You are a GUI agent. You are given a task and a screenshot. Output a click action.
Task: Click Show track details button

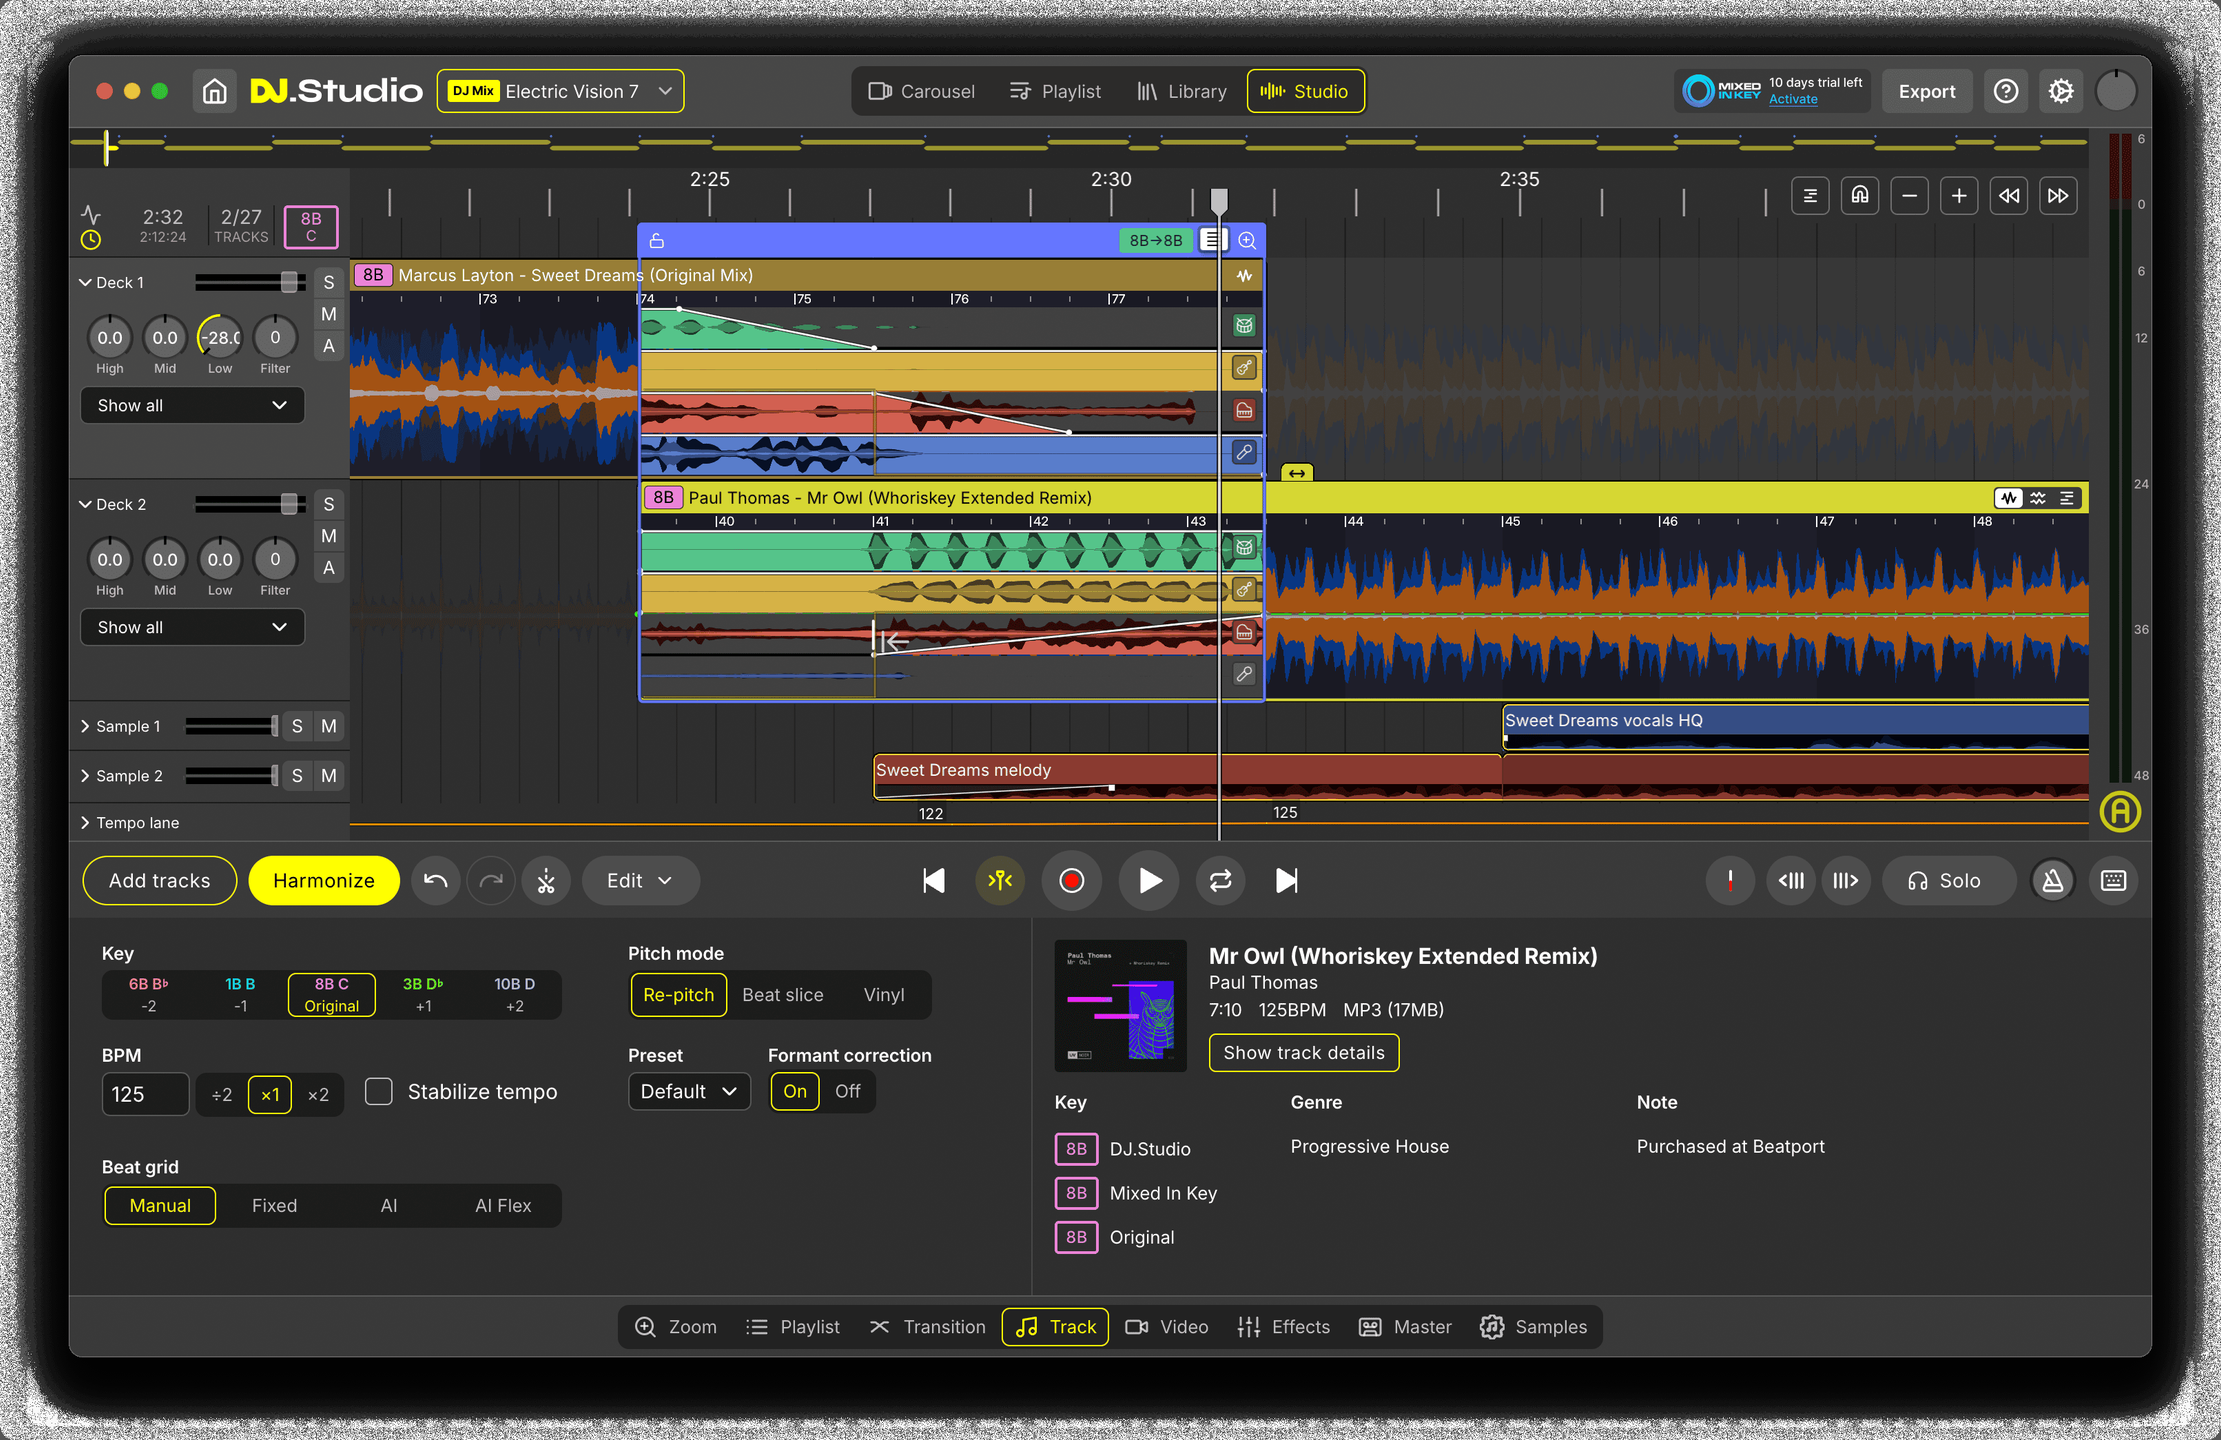tap(1303, 1053)
